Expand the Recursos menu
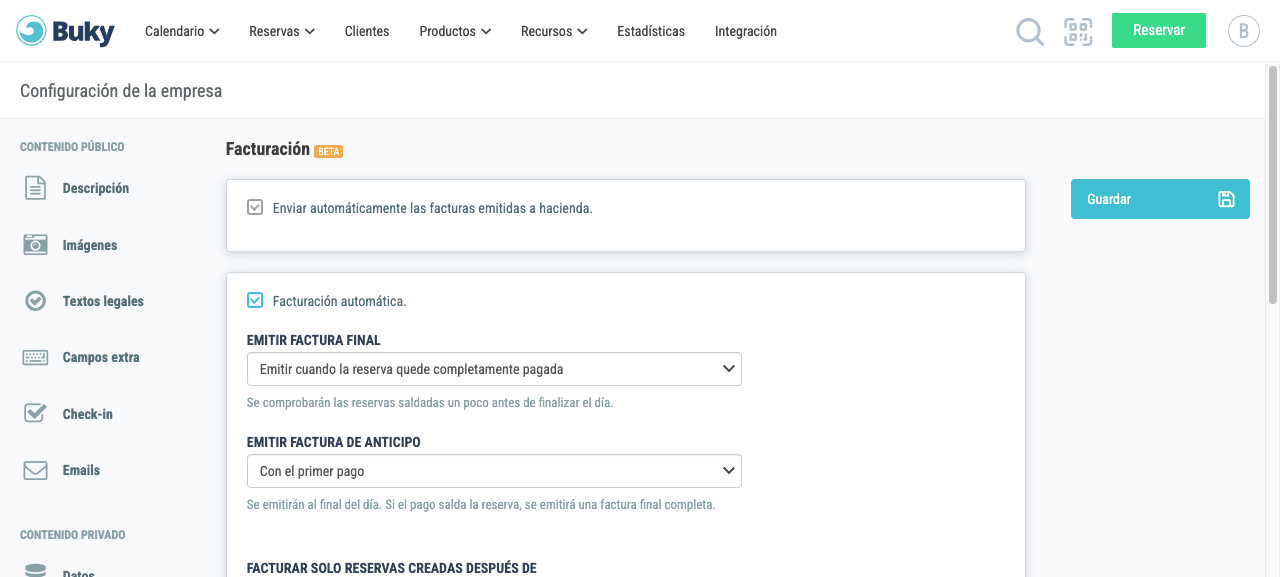Screen dimensions: 1280x577 pyautogui.click(x=554, y=31)
